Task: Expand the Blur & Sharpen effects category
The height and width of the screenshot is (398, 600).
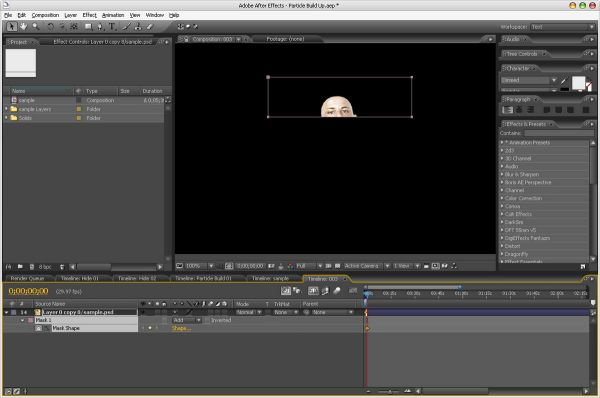Action: pyautogui.click(x=502, y=175)
